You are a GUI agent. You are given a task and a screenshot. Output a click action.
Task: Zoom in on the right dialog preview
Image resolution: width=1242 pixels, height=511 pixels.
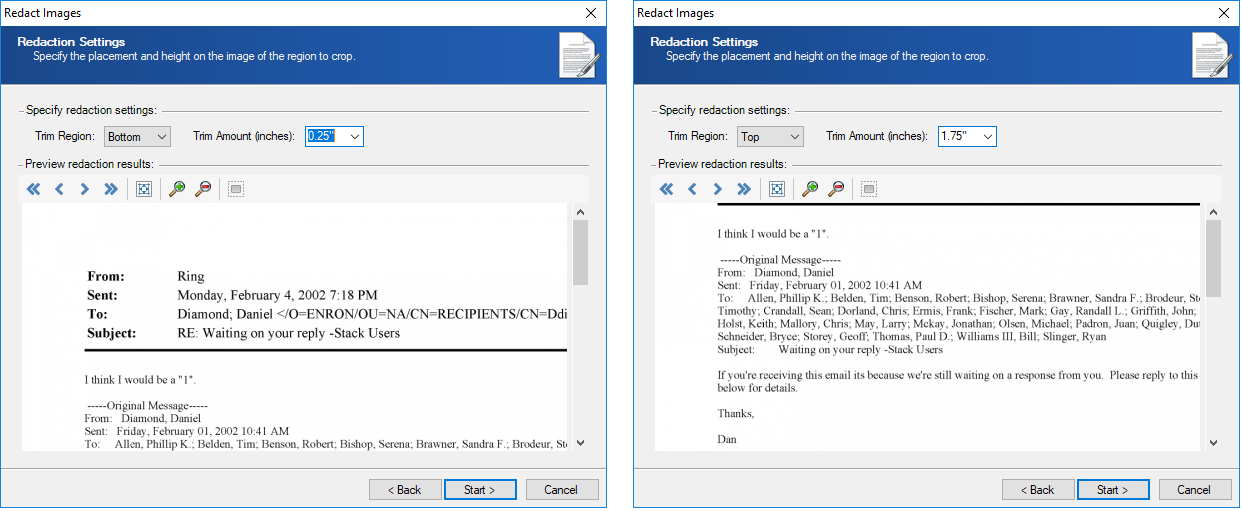(x=810, y=189)
